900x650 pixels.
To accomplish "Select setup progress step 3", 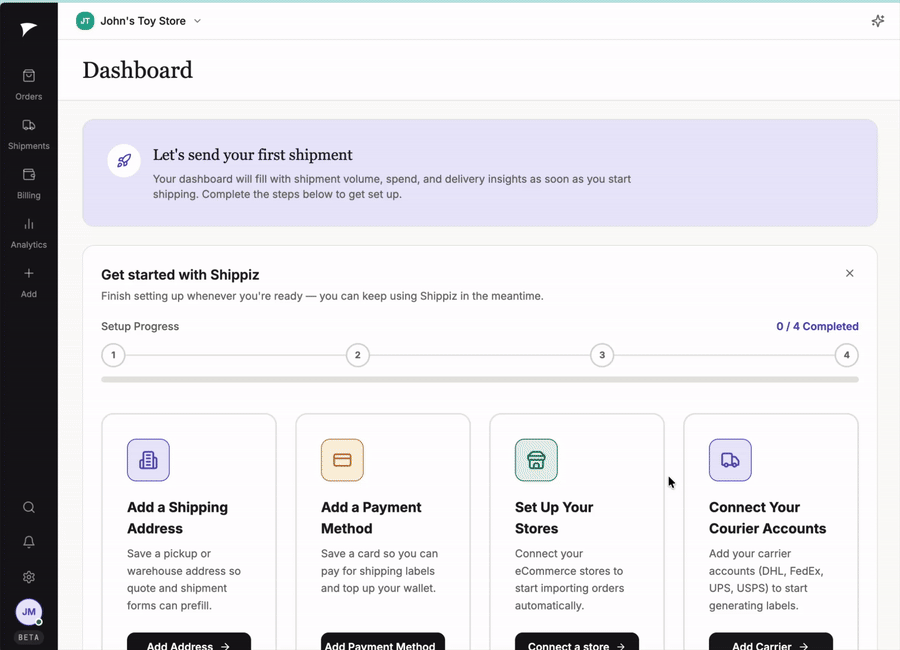I will [x=602, y=355].
